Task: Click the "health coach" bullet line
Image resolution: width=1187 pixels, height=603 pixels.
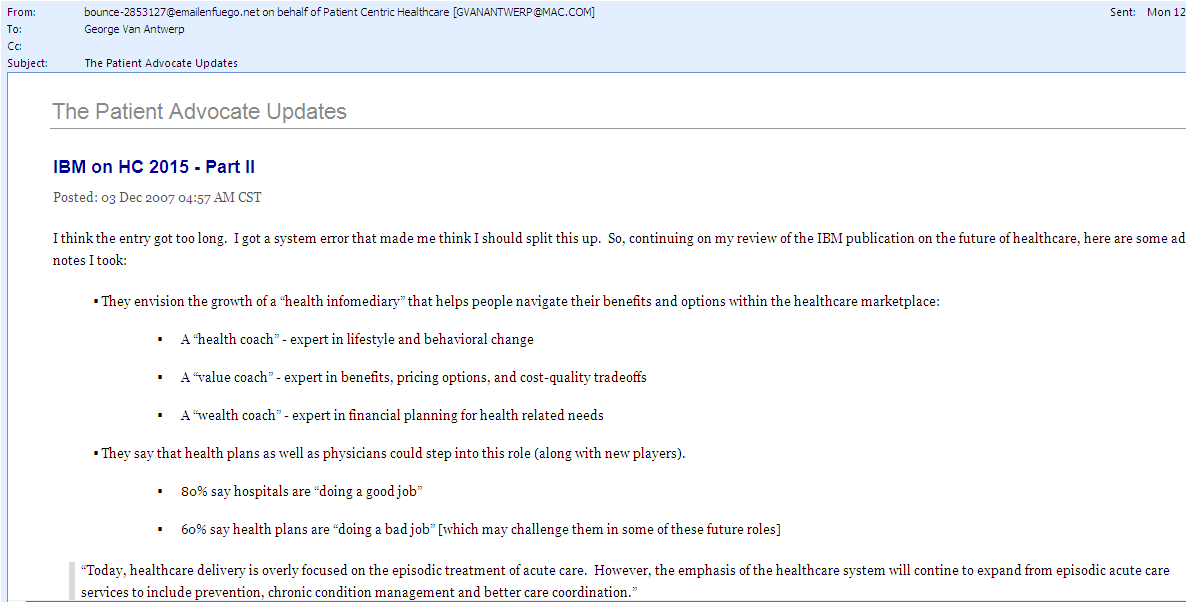Action: click(x=356, y=339)
